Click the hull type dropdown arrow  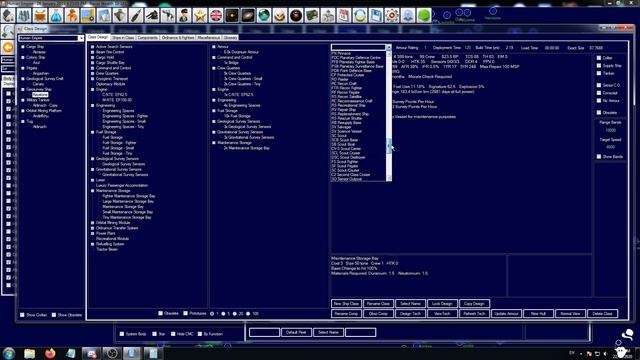pyautogui.click(x=389, y=47)
